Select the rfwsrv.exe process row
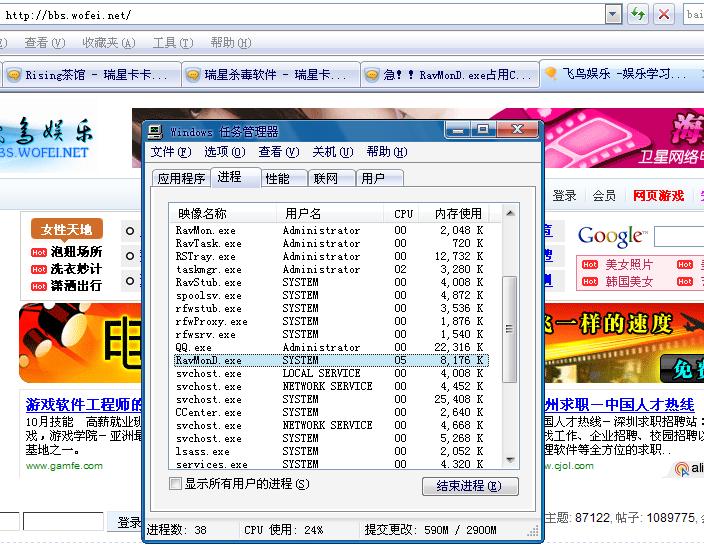 point(331,334)
